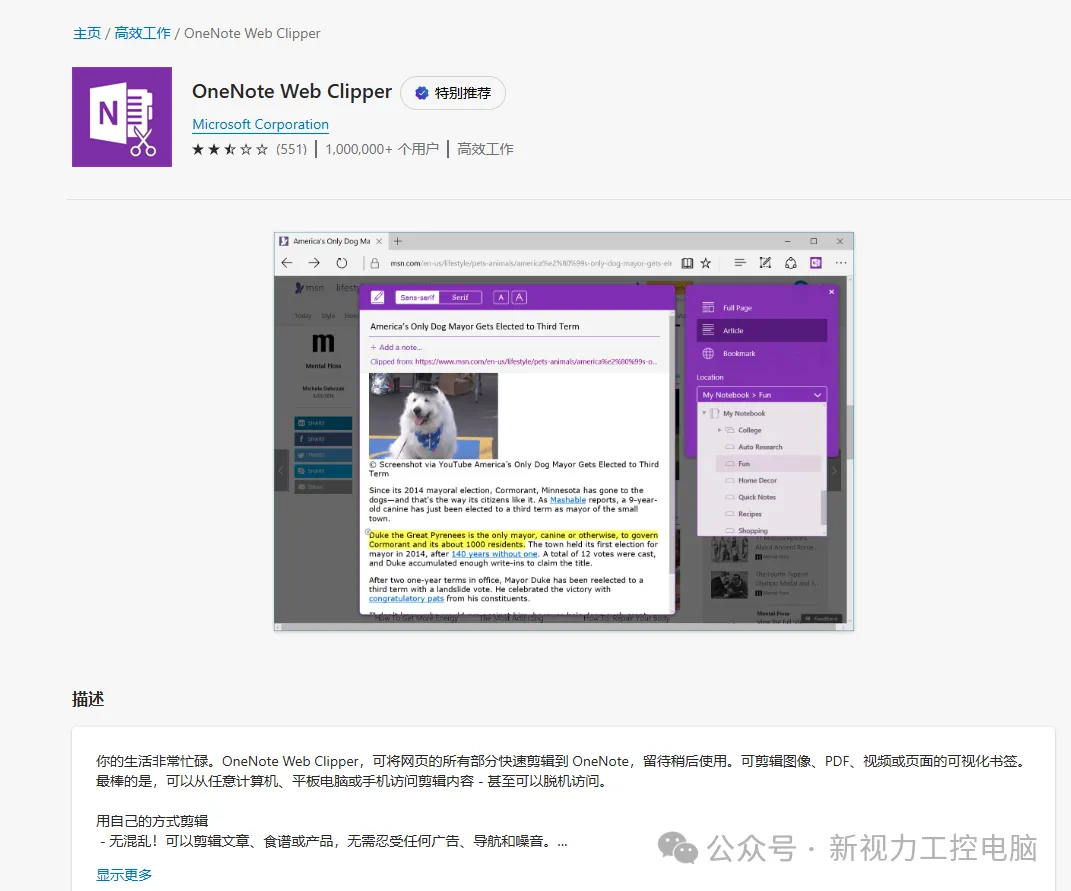
Task: Open the America's Only Dog Ma browser tab
Action: pyautogui.click(x=331, y=241)
